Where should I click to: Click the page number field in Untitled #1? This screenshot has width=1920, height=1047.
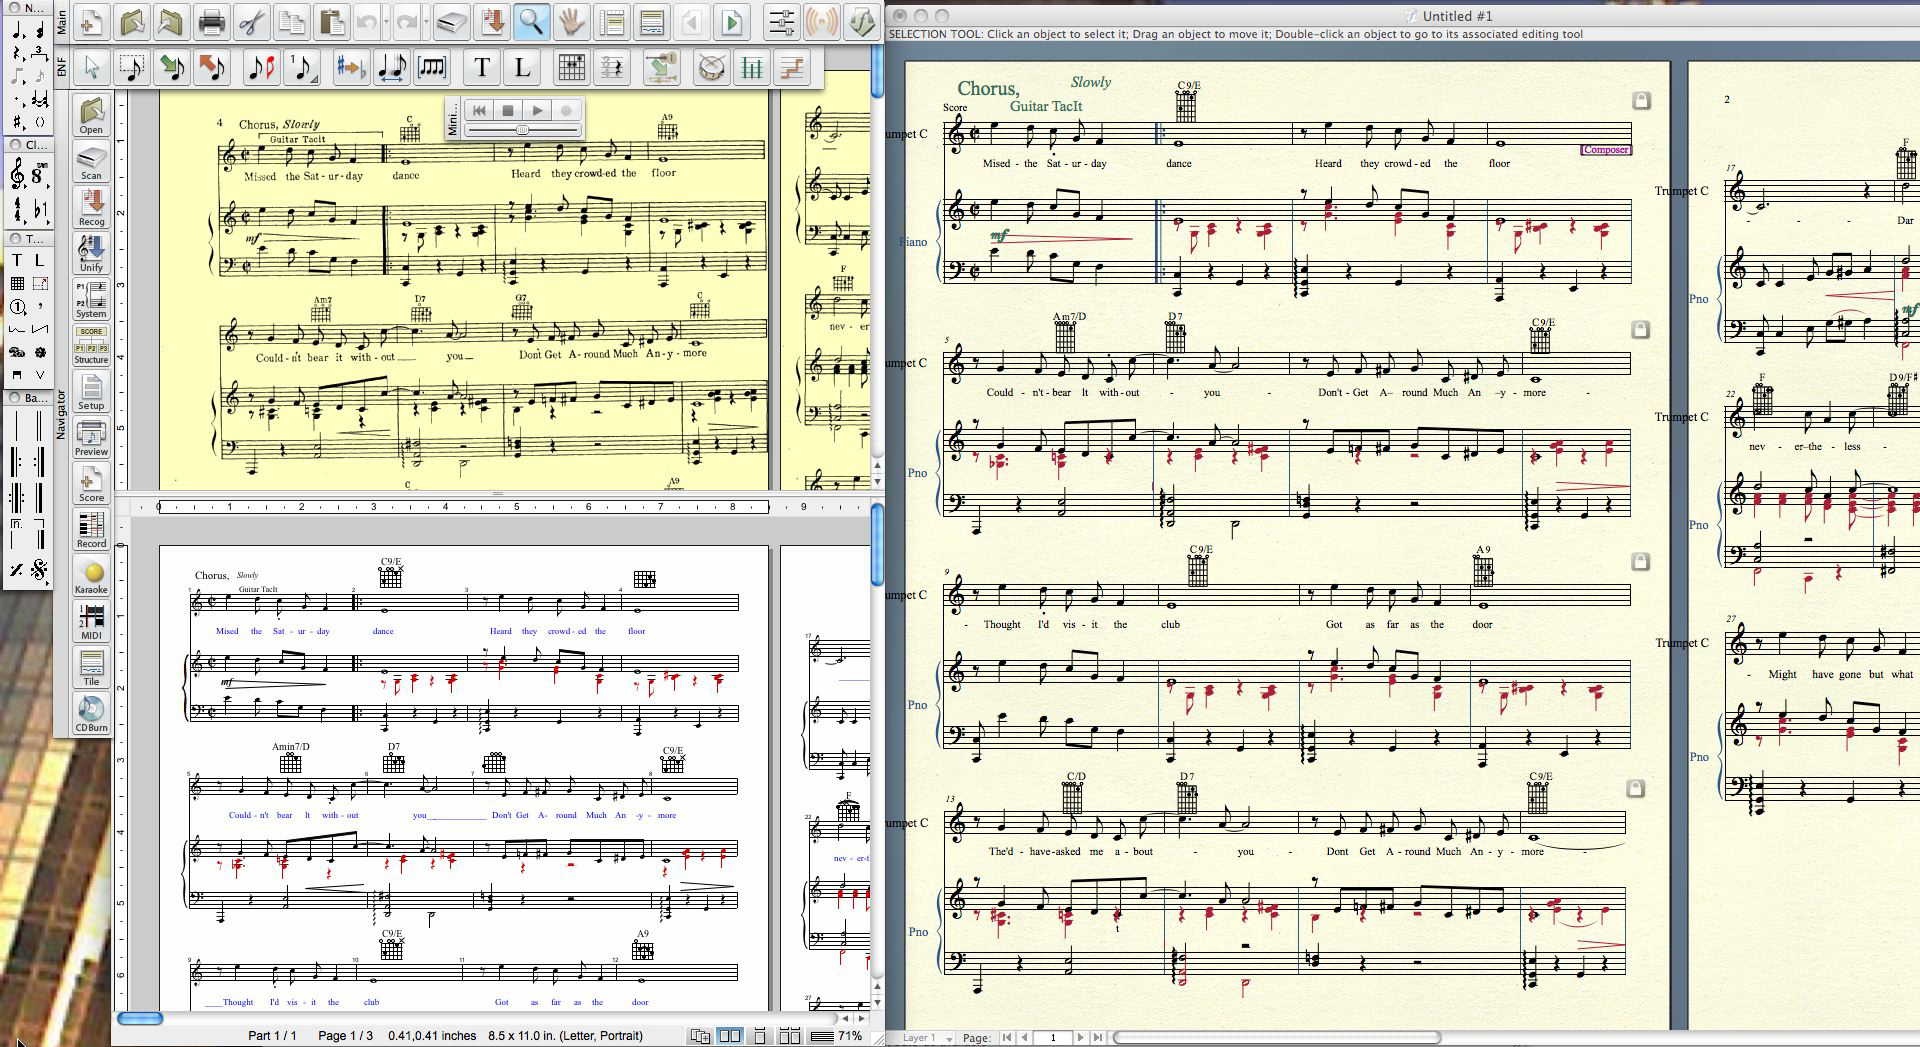1052,1038
